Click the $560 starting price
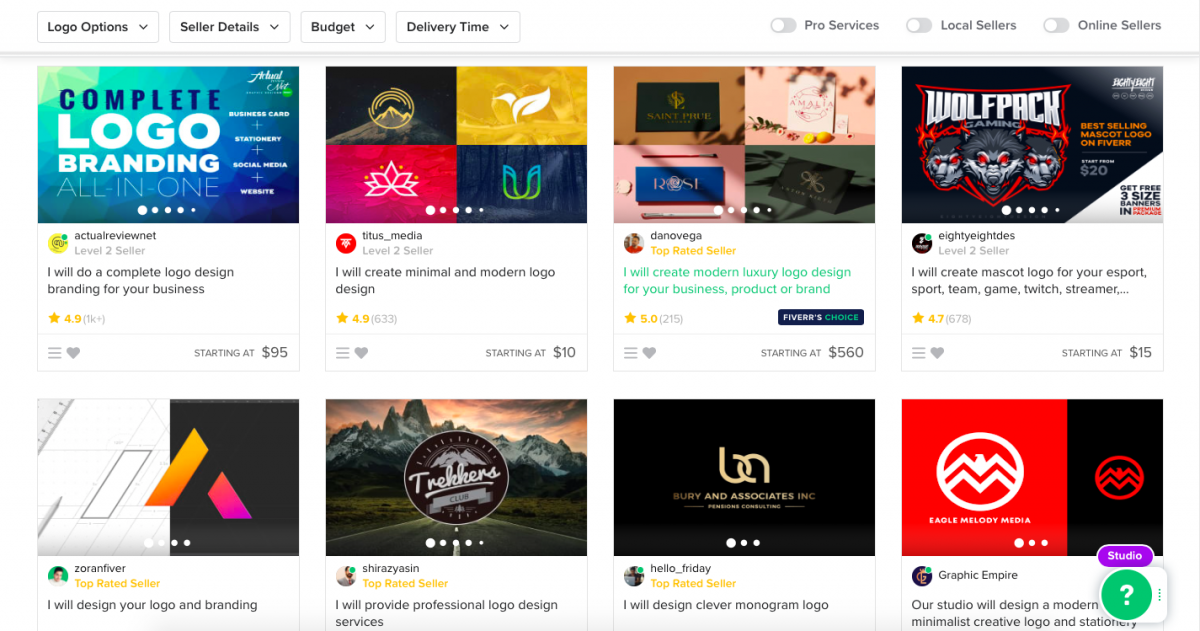Image resolution: width=1200 pixels, height=631 pixels. tap(846, 352)
